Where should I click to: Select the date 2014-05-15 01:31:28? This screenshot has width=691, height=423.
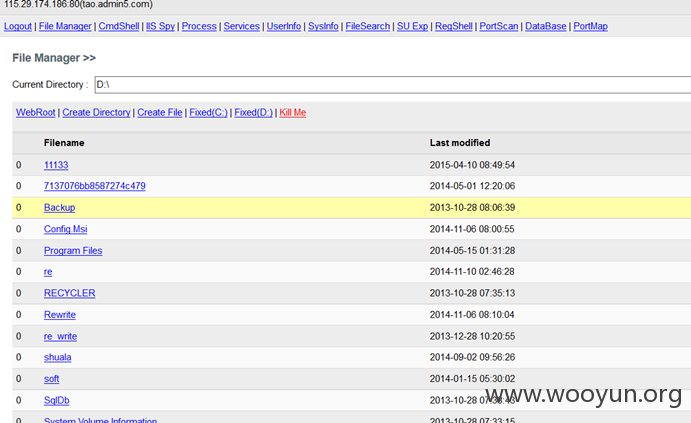tap(472, 251)
